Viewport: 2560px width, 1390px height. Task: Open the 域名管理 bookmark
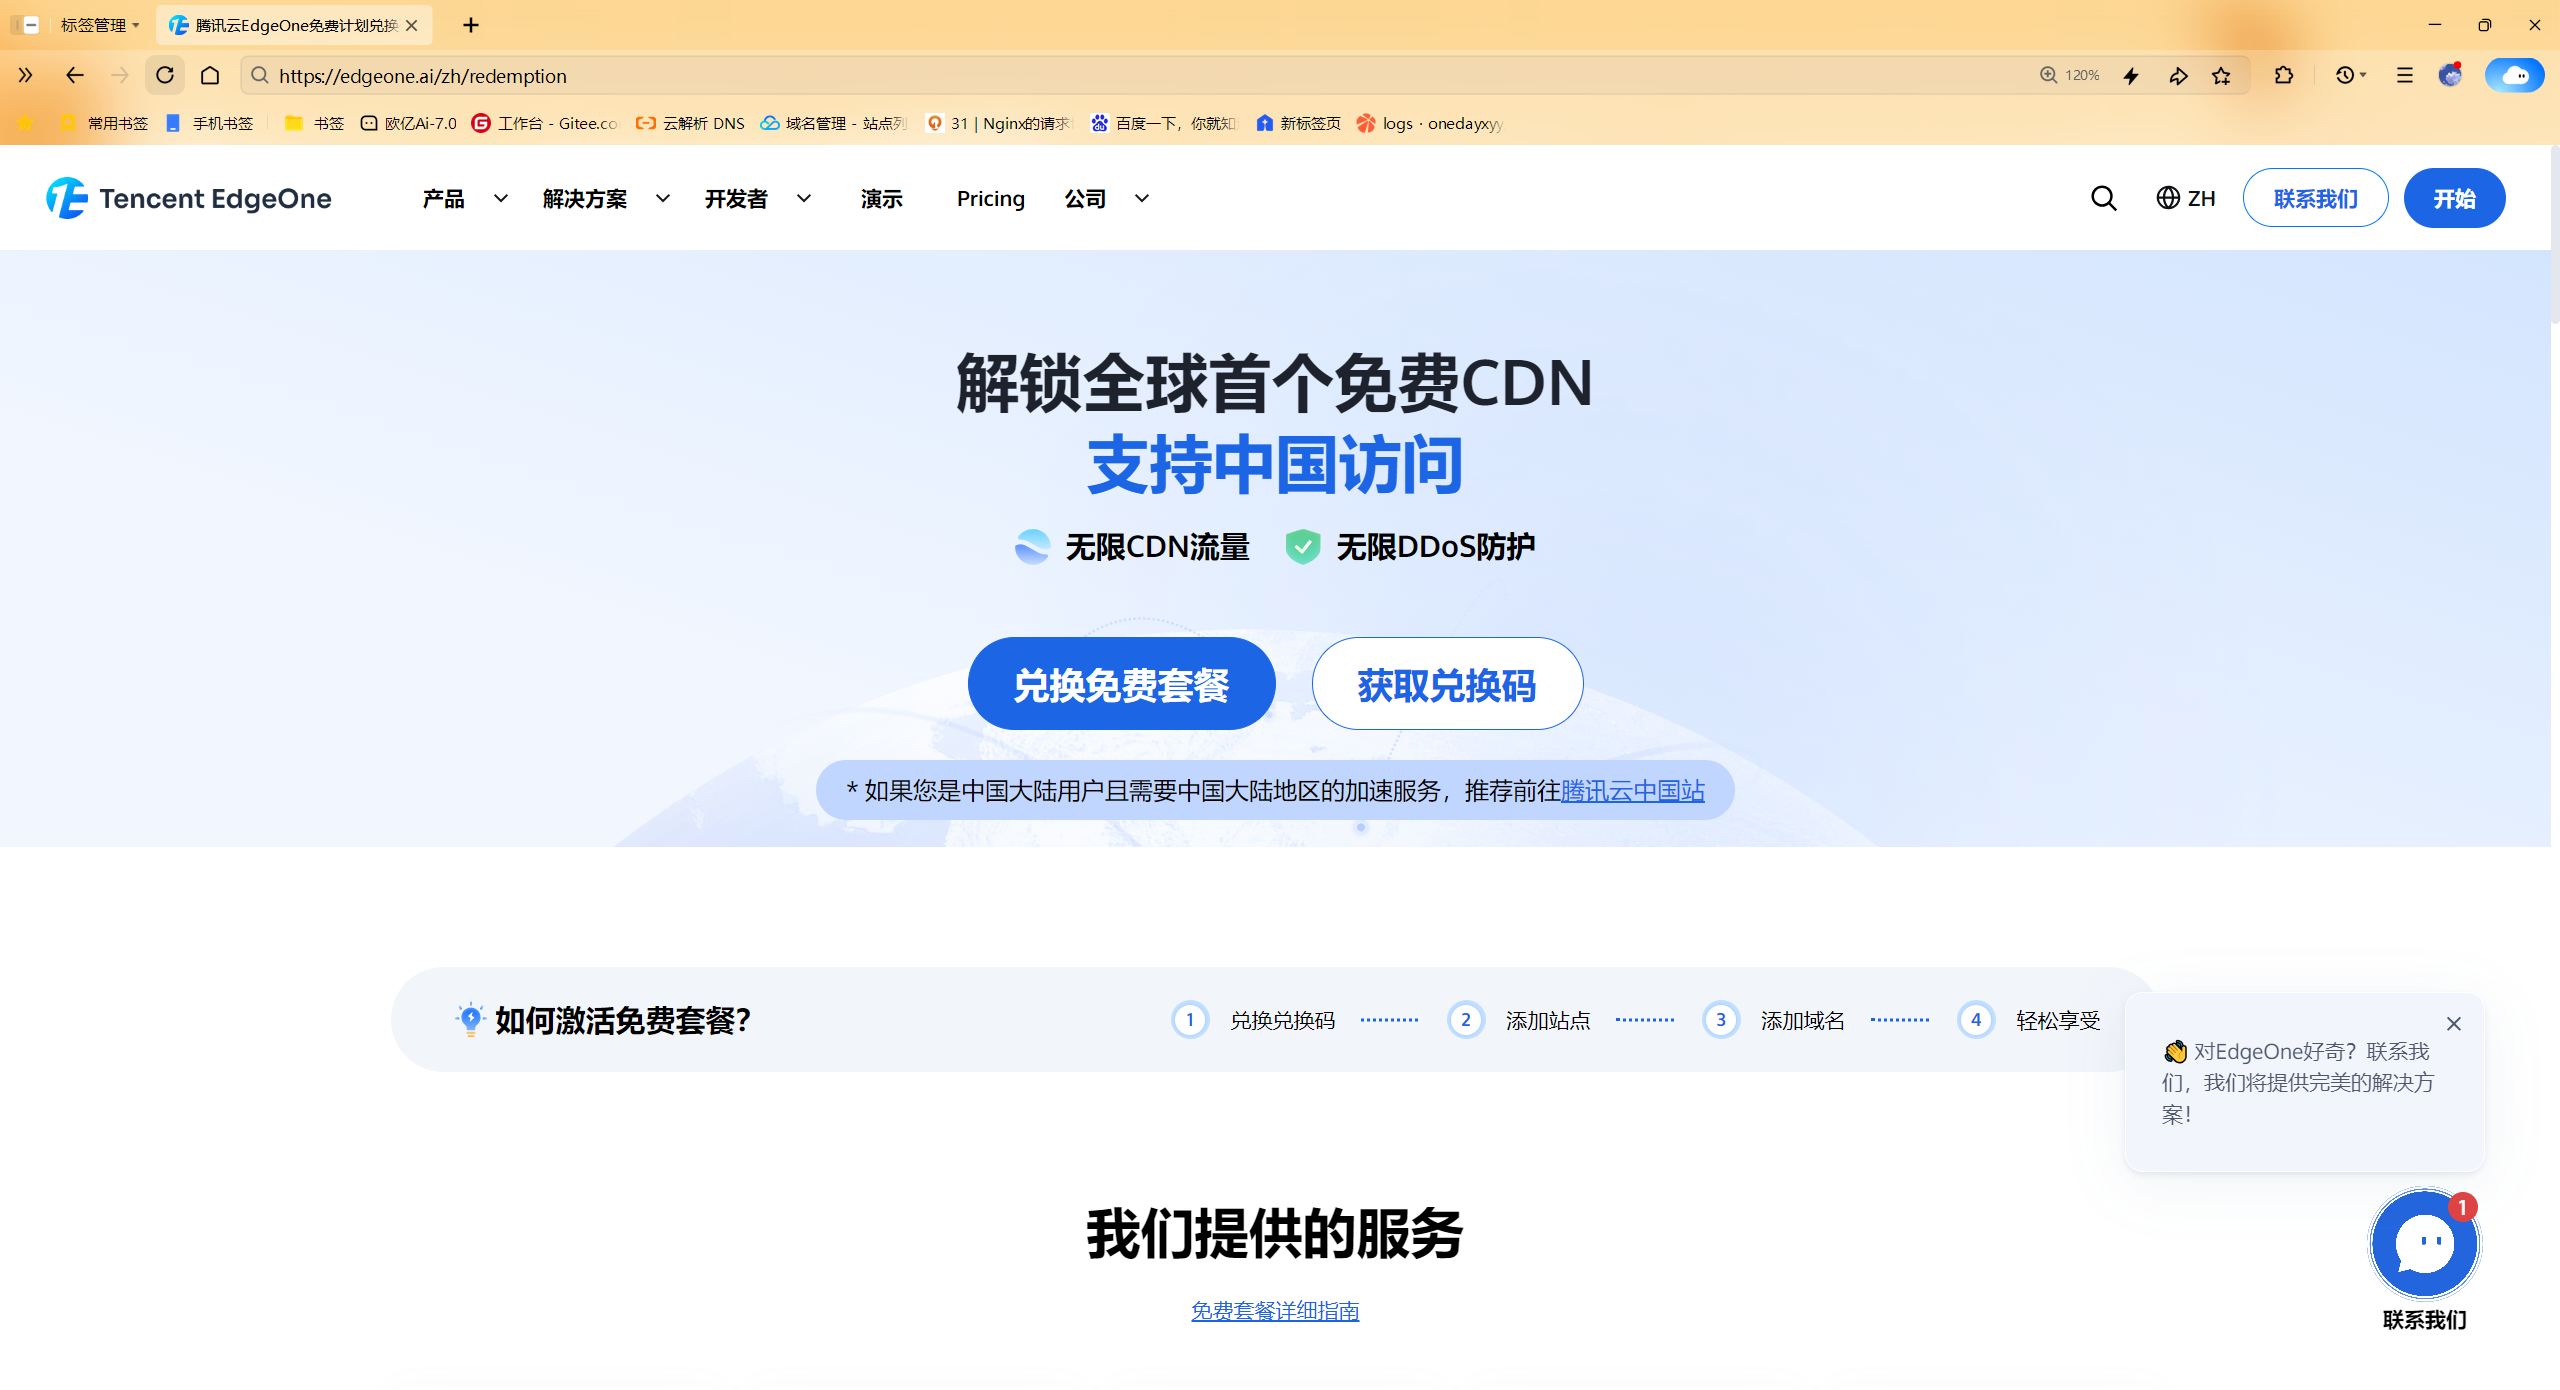(834, 123)
